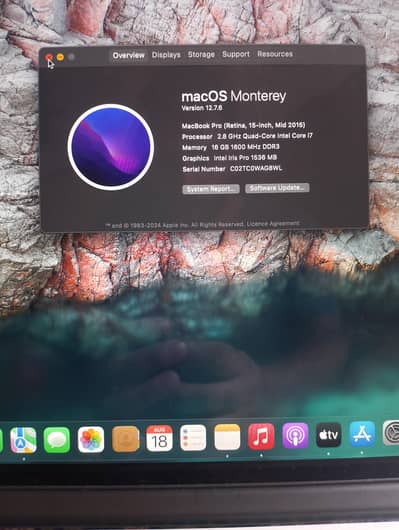Image resolution: width=399 pixels, height=530 pixels.
Task: Switch to the Displays tab
Action: coord(166,55)
